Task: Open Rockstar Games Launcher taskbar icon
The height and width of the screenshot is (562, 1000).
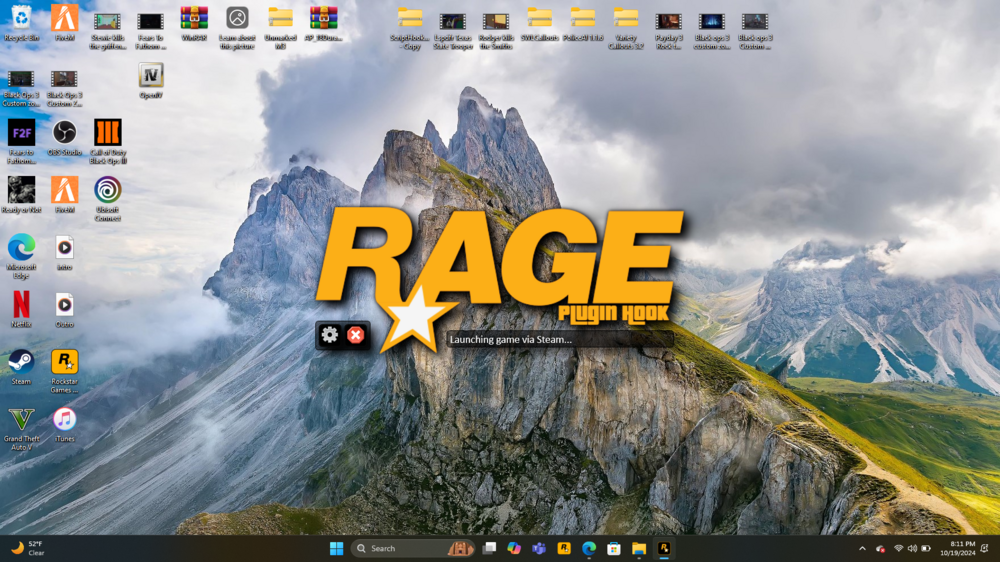Action: pyautogui.click(x=564, y=549)
